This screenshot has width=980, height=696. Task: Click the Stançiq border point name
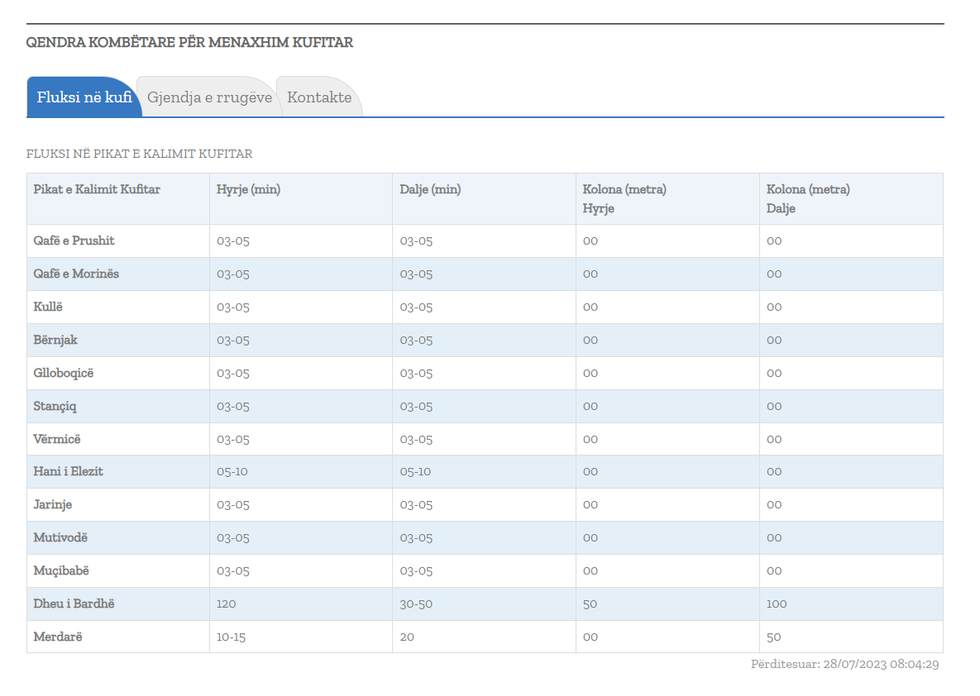(55, 406)
